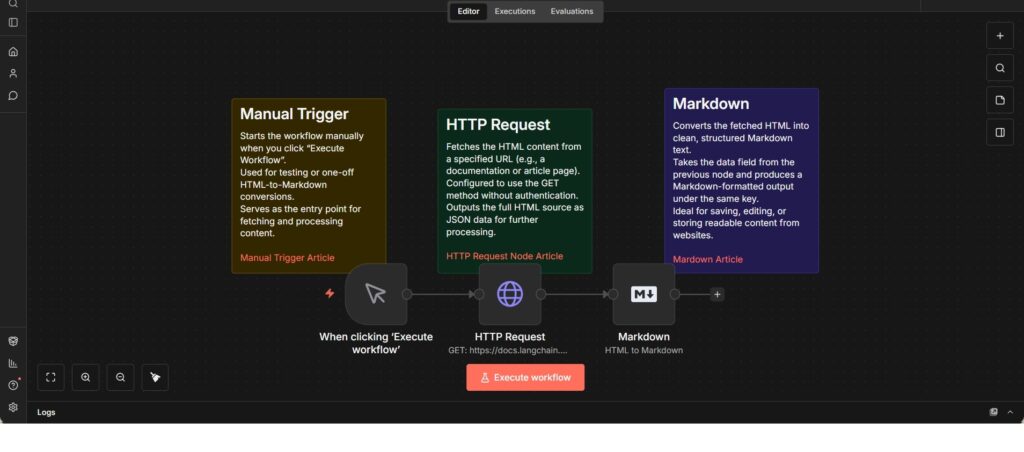The height and width of the screenshot is (452, 1024).
Task: Zoom out of the workflow canvas
Action: coord(120,377)
